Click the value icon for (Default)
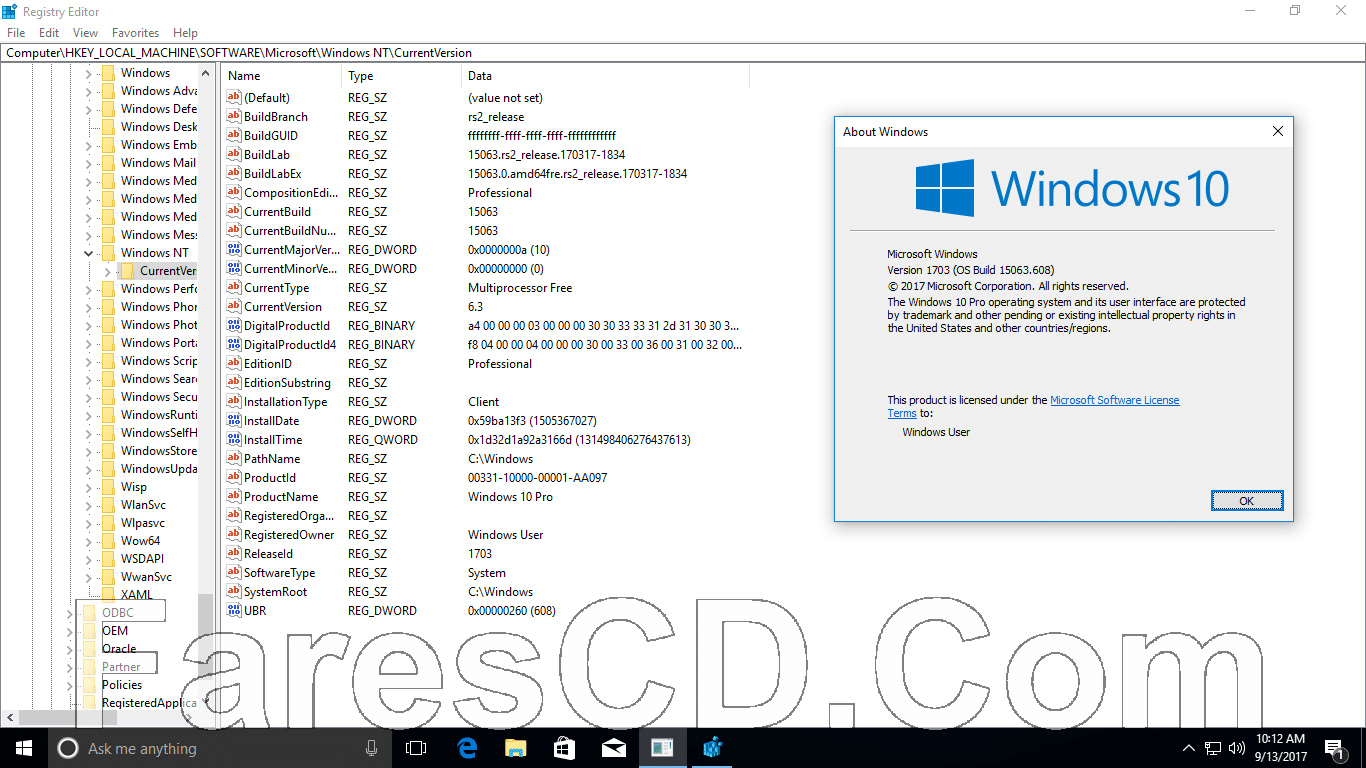Image resolution: width=1366 pixels, height=768 pixels. point(235,98)
